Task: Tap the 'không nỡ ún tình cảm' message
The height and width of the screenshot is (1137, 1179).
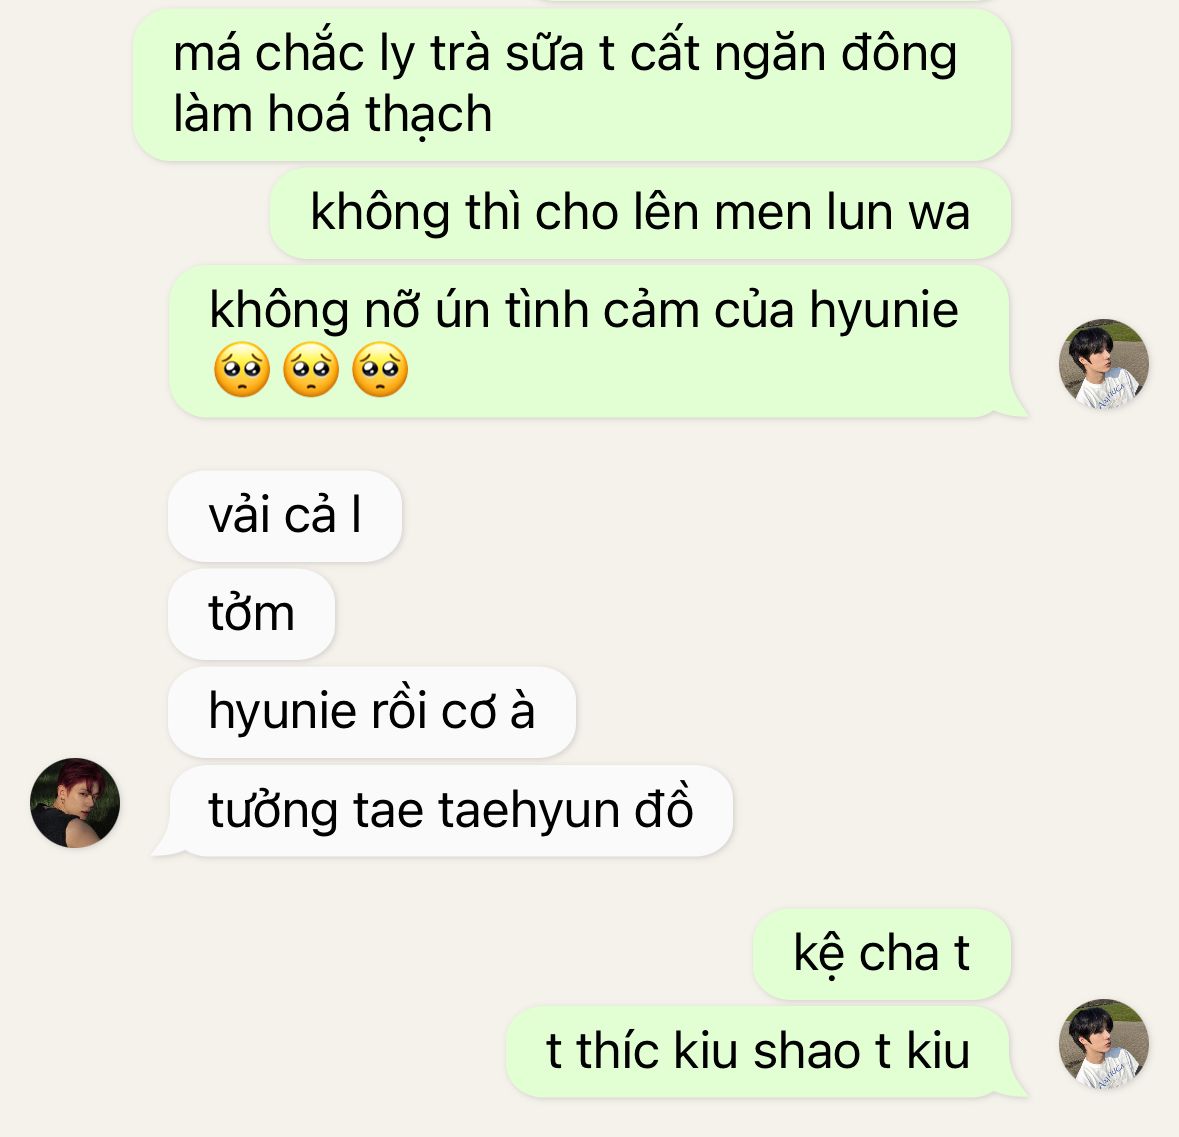Action: tap(590, 341)
